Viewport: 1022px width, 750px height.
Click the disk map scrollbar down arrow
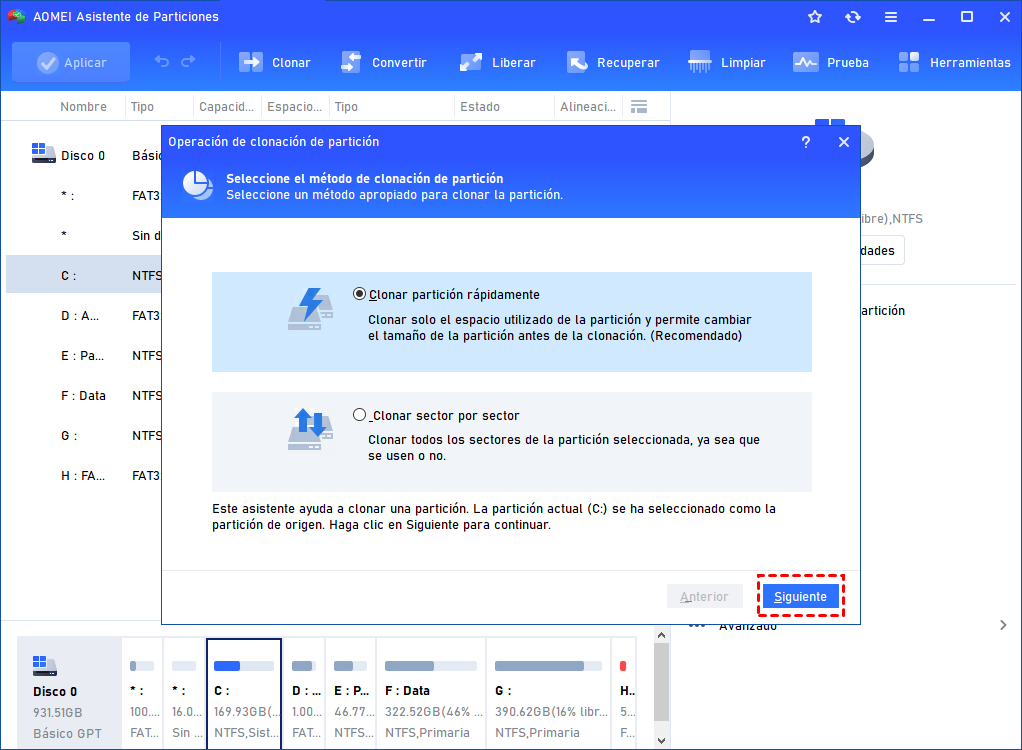(662, 741)
